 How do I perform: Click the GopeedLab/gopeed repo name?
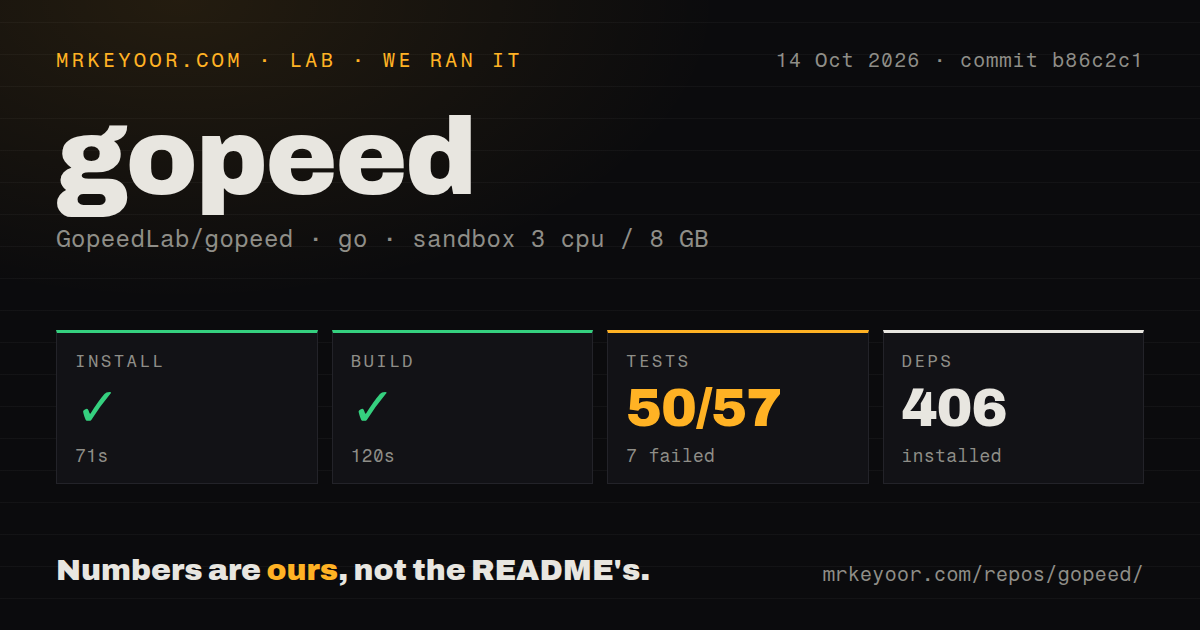pos(175,240)
